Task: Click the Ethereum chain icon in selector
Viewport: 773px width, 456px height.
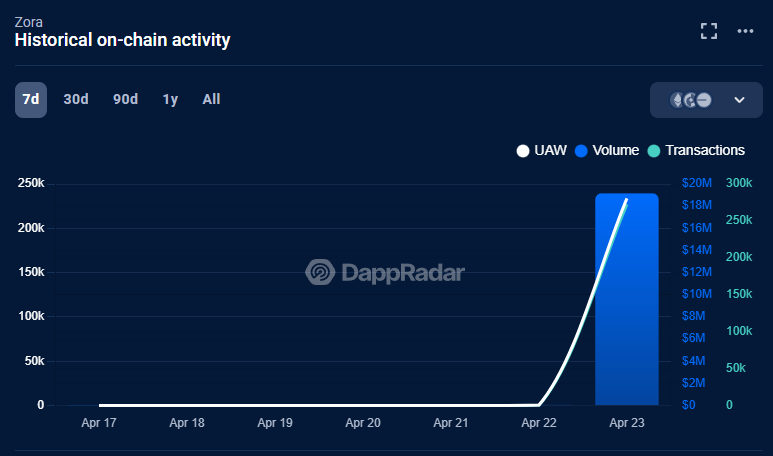Action: click(676, 100)
